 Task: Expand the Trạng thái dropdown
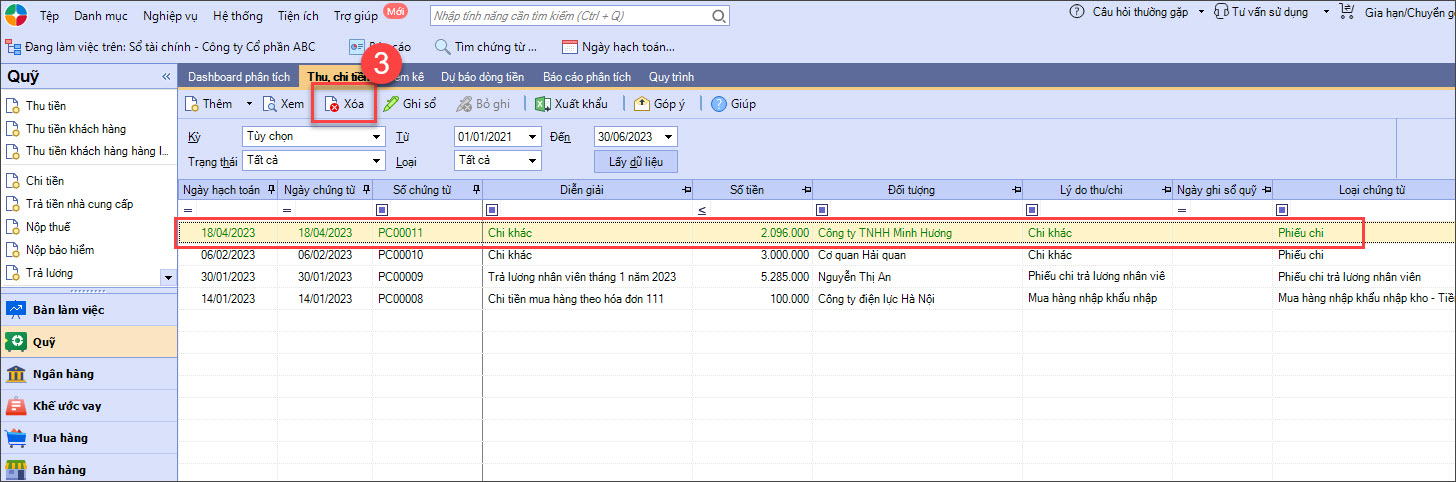[376, 160]
